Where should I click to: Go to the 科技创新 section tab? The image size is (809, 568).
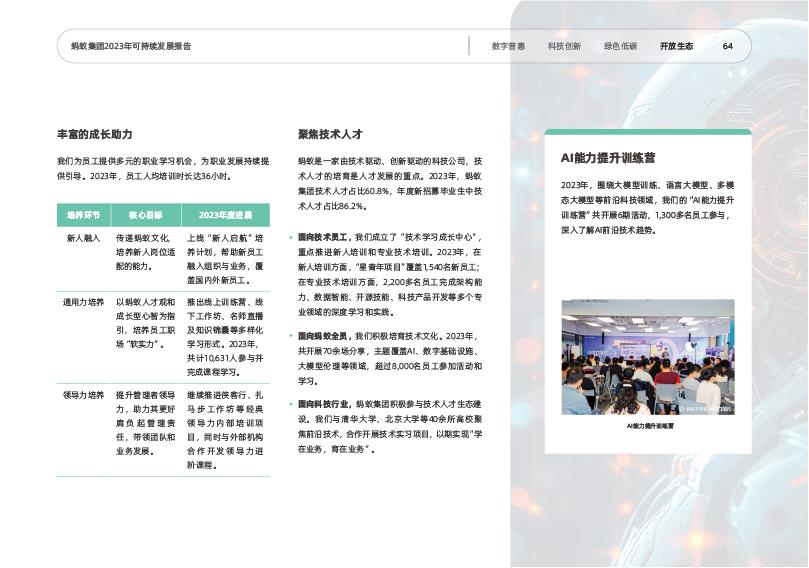(564, 46)
